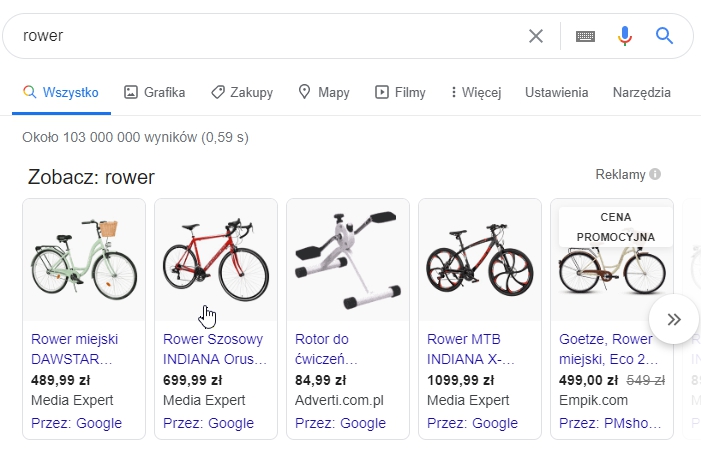The width and height of the screenshot is (701, 454).
Task: Open Narzędzia search tools
Action: tap(641, 93)
